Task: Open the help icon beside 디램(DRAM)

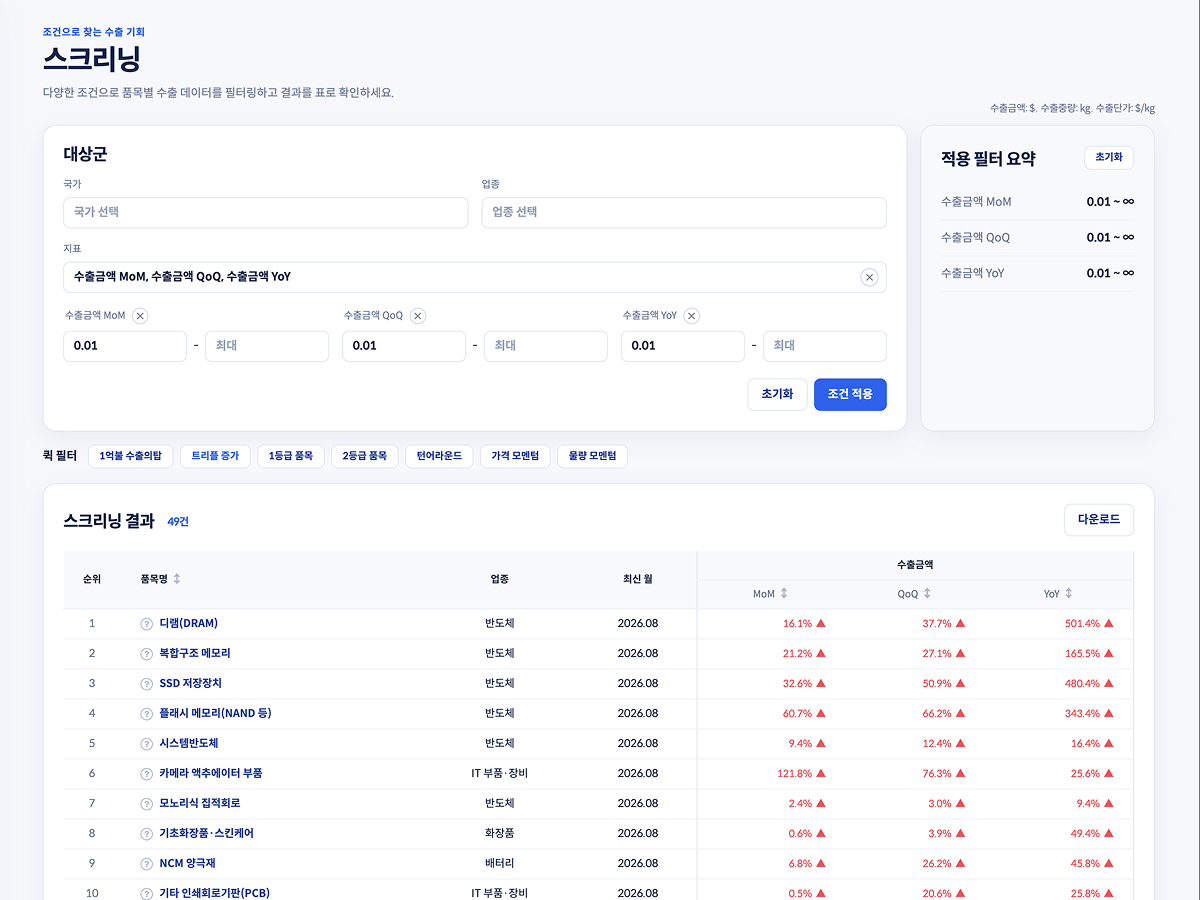Action: (147, 624)
